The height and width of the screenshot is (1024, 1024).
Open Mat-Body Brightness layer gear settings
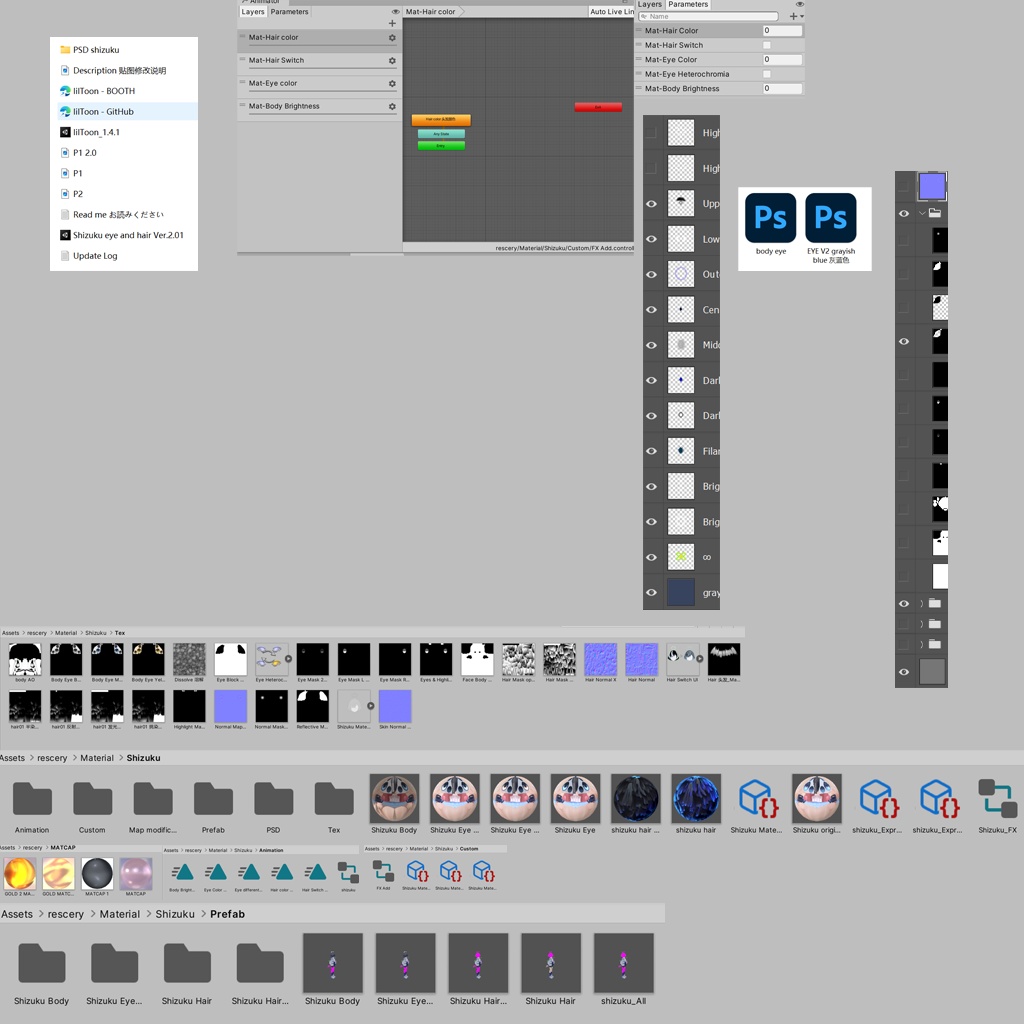coord(392,106)
